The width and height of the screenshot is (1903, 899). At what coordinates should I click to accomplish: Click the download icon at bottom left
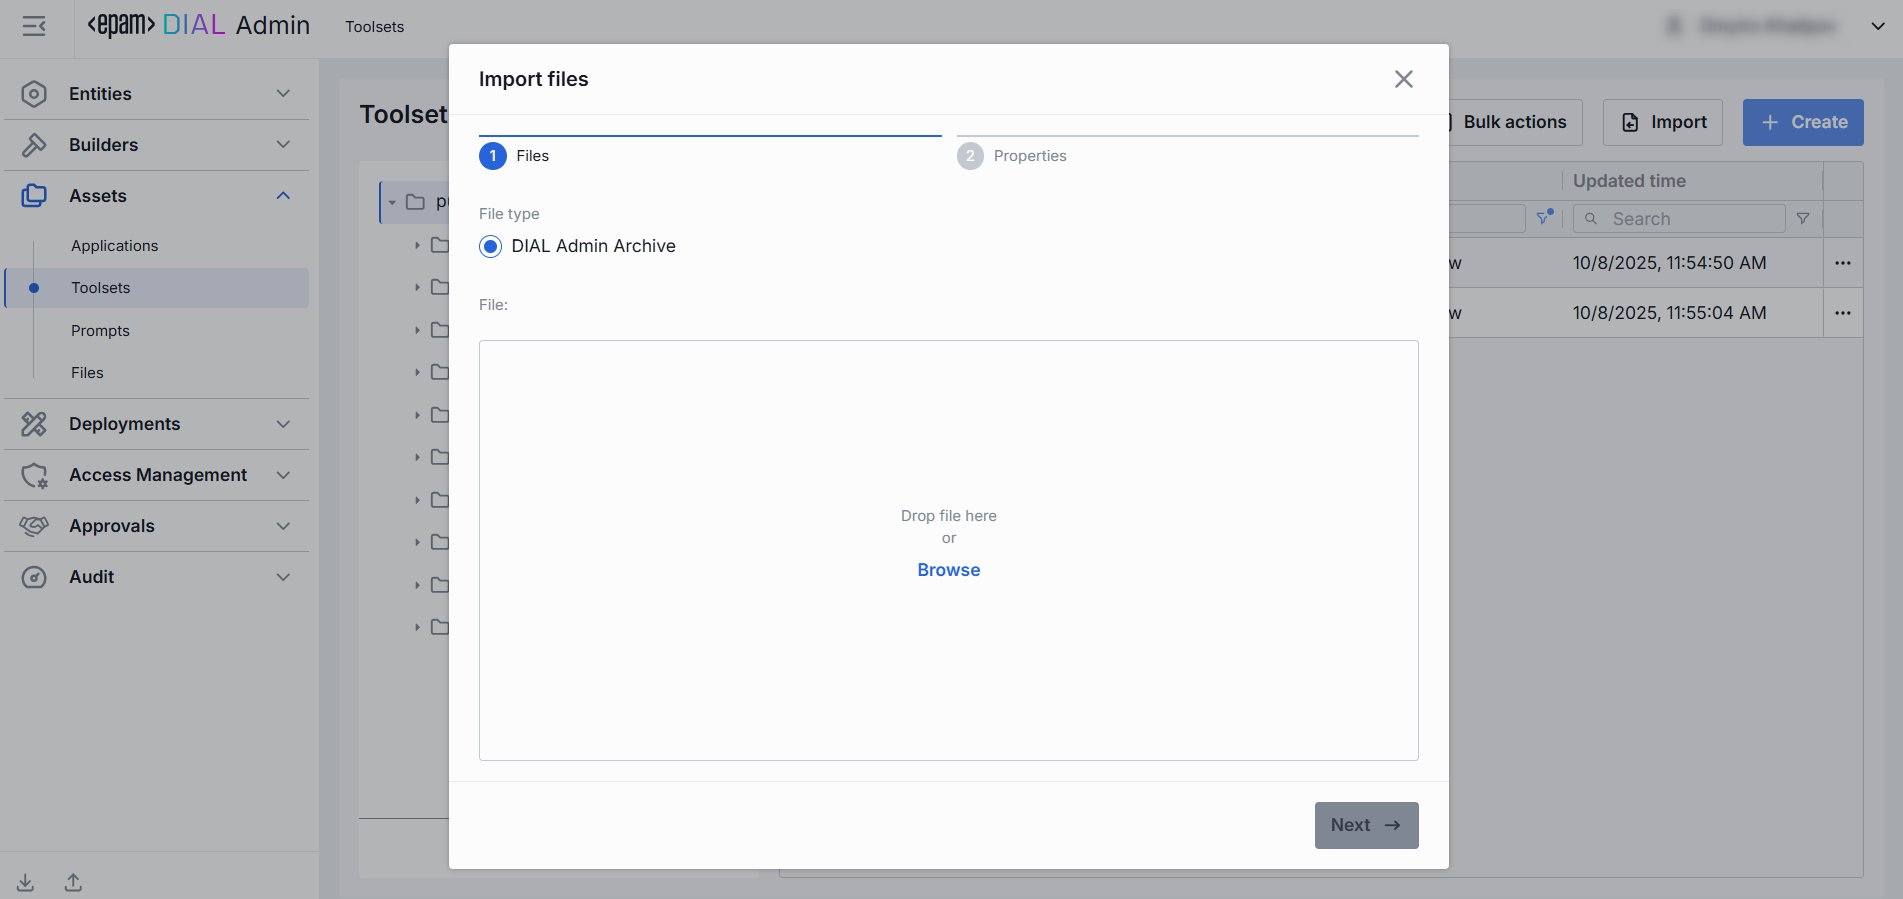click(26, 883)
